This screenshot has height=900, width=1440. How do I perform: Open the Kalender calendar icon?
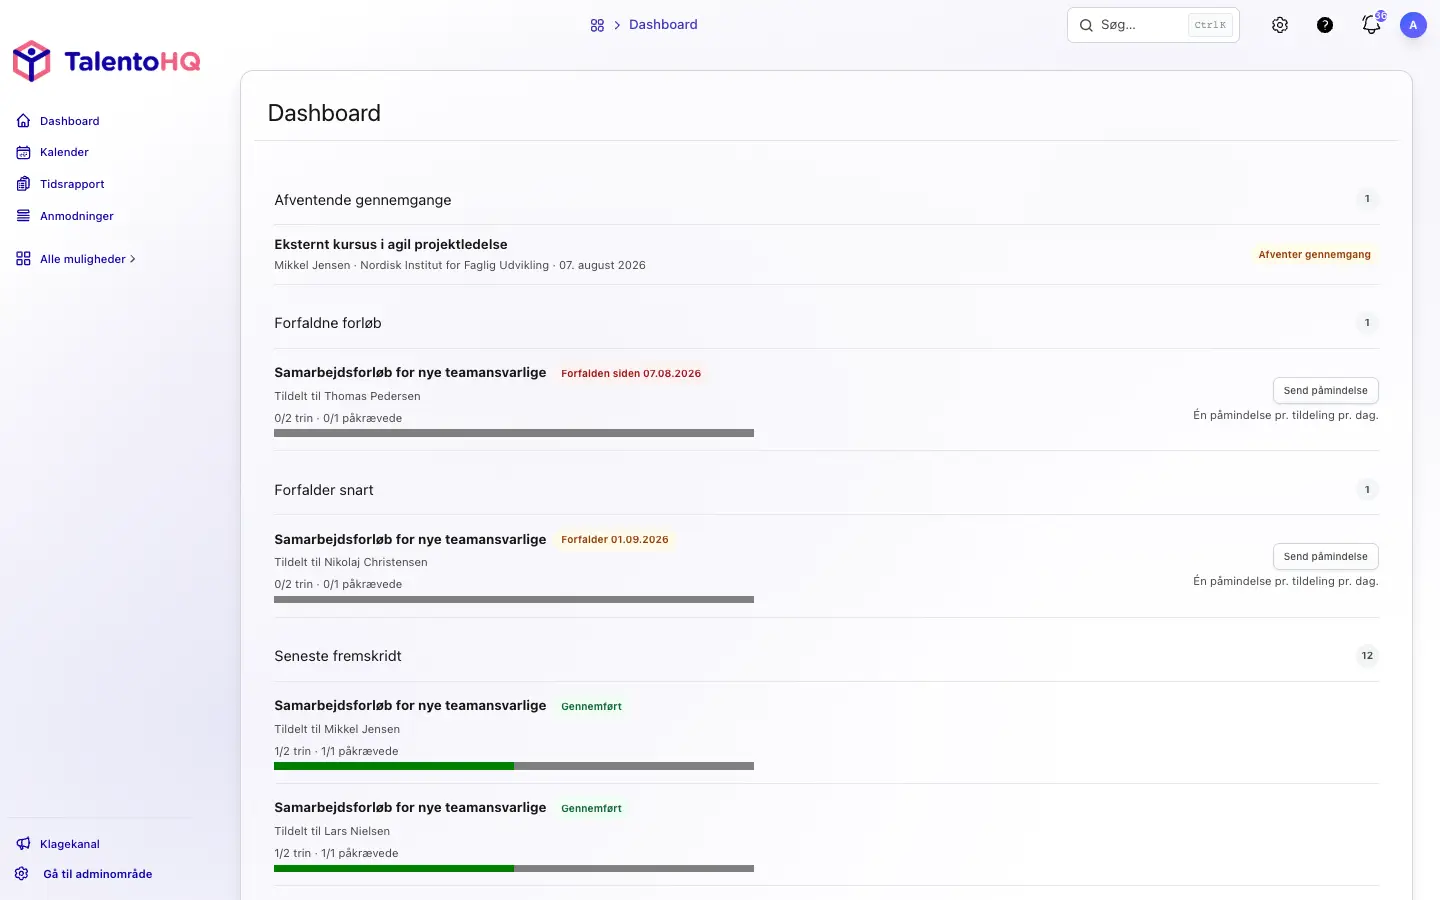pos(23,152)
